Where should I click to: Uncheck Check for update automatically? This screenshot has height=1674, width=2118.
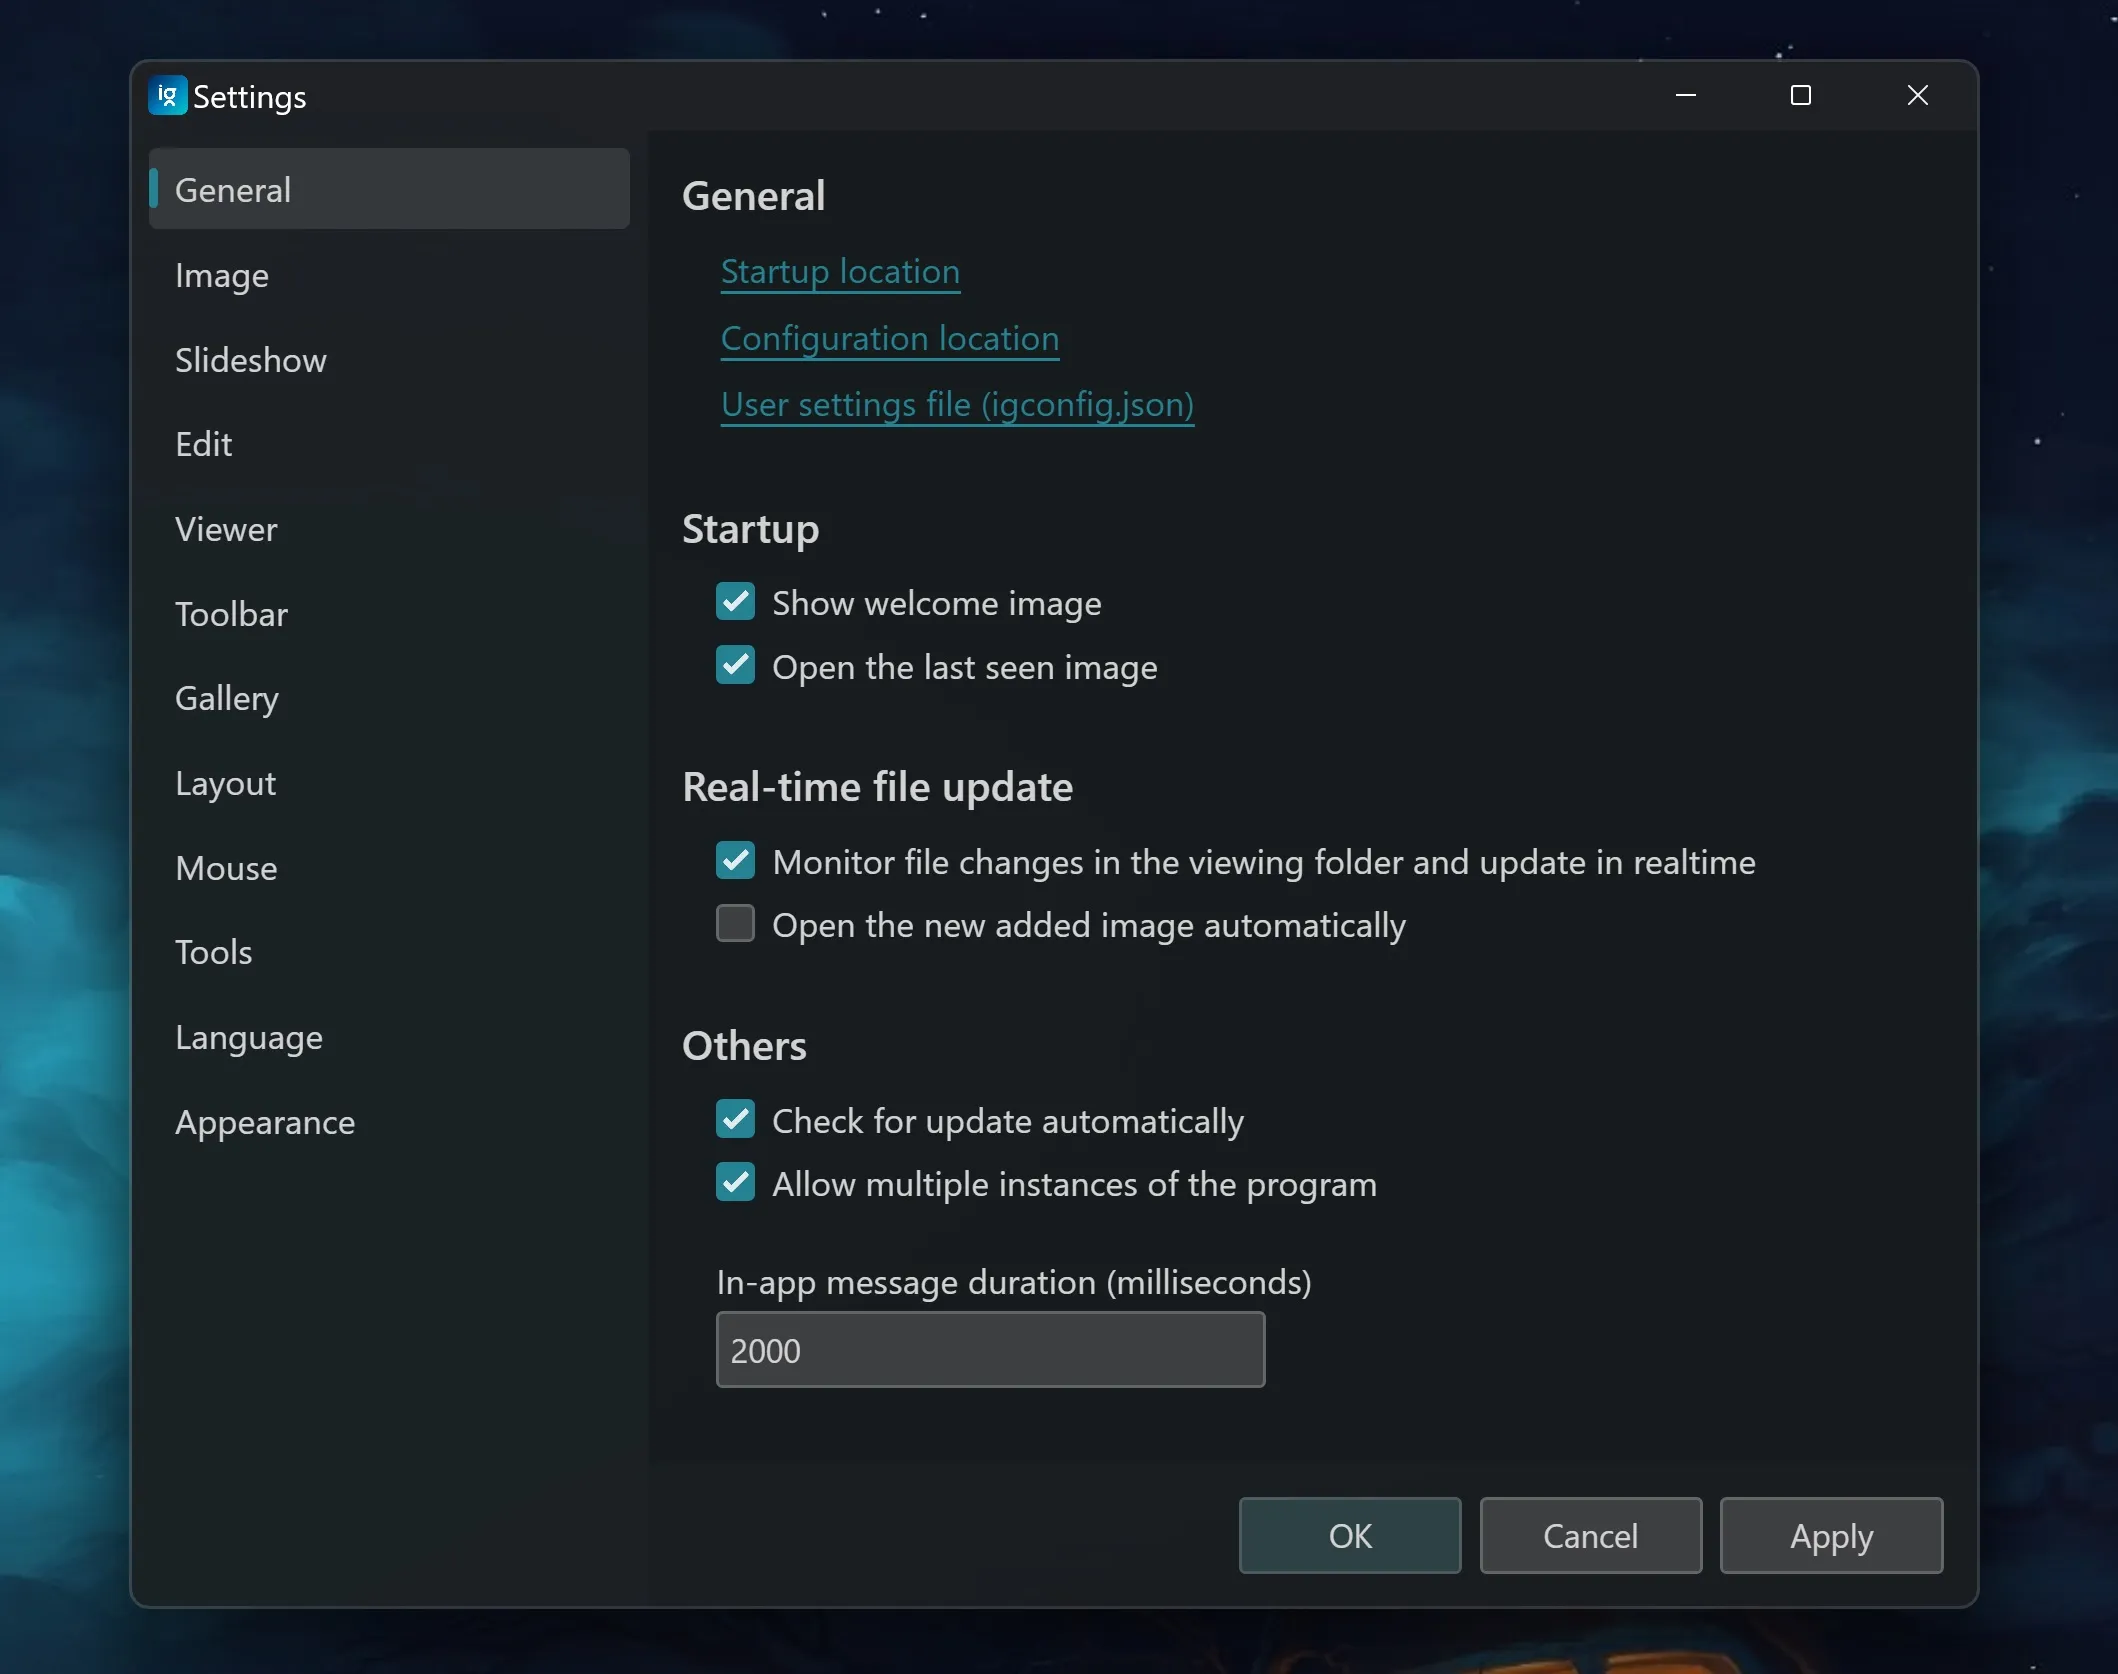click(x=735, y=1120)
